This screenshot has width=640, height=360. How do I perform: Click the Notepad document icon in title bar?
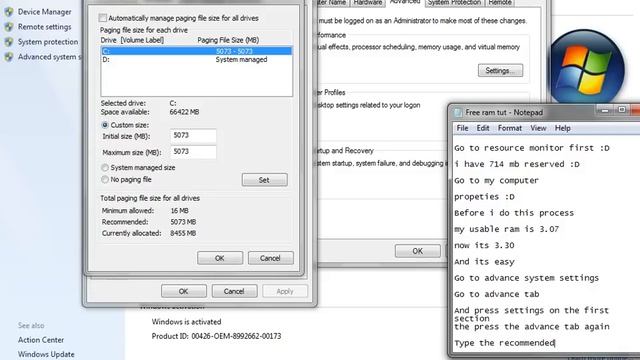tap(458, 112)
